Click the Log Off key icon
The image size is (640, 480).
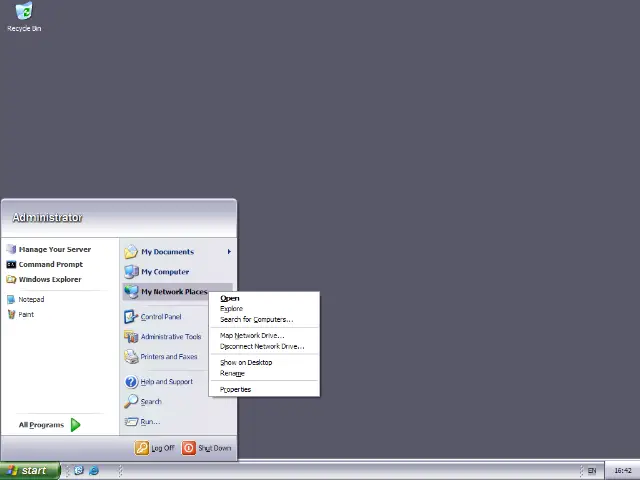(x=142, y=448)
